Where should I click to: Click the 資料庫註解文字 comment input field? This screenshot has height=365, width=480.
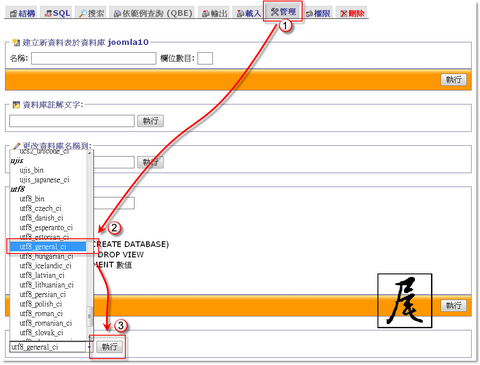coord(72,121)
